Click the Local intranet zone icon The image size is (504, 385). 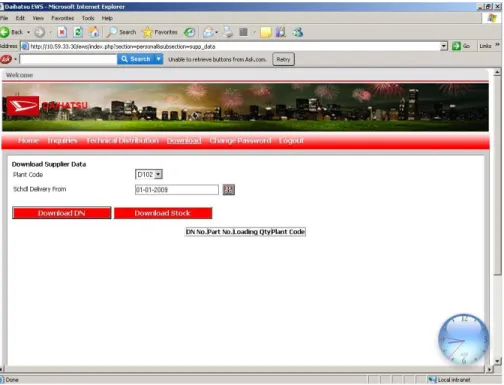(432, 380)
